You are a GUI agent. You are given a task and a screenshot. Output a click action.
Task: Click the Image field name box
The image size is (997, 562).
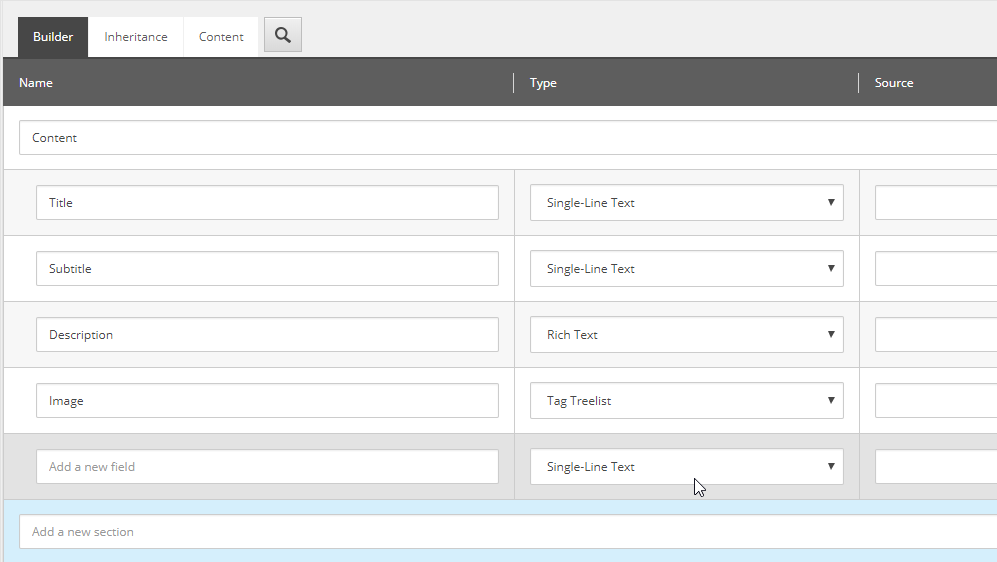pos(267,401)
